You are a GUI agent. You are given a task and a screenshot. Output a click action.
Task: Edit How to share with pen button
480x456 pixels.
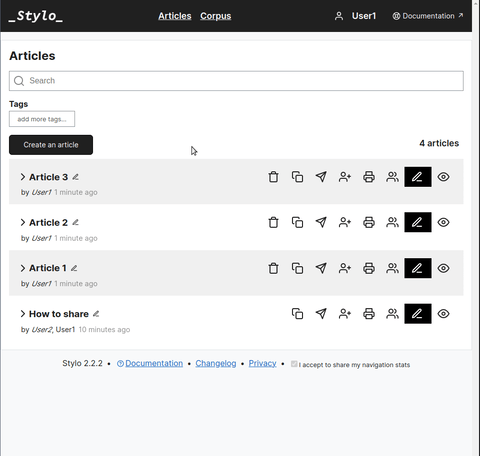tap(418, 314)
